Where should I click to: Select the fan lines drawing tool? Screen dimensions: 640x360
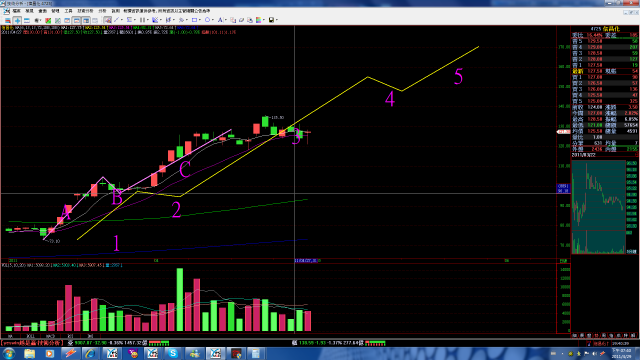click(155, 20)
